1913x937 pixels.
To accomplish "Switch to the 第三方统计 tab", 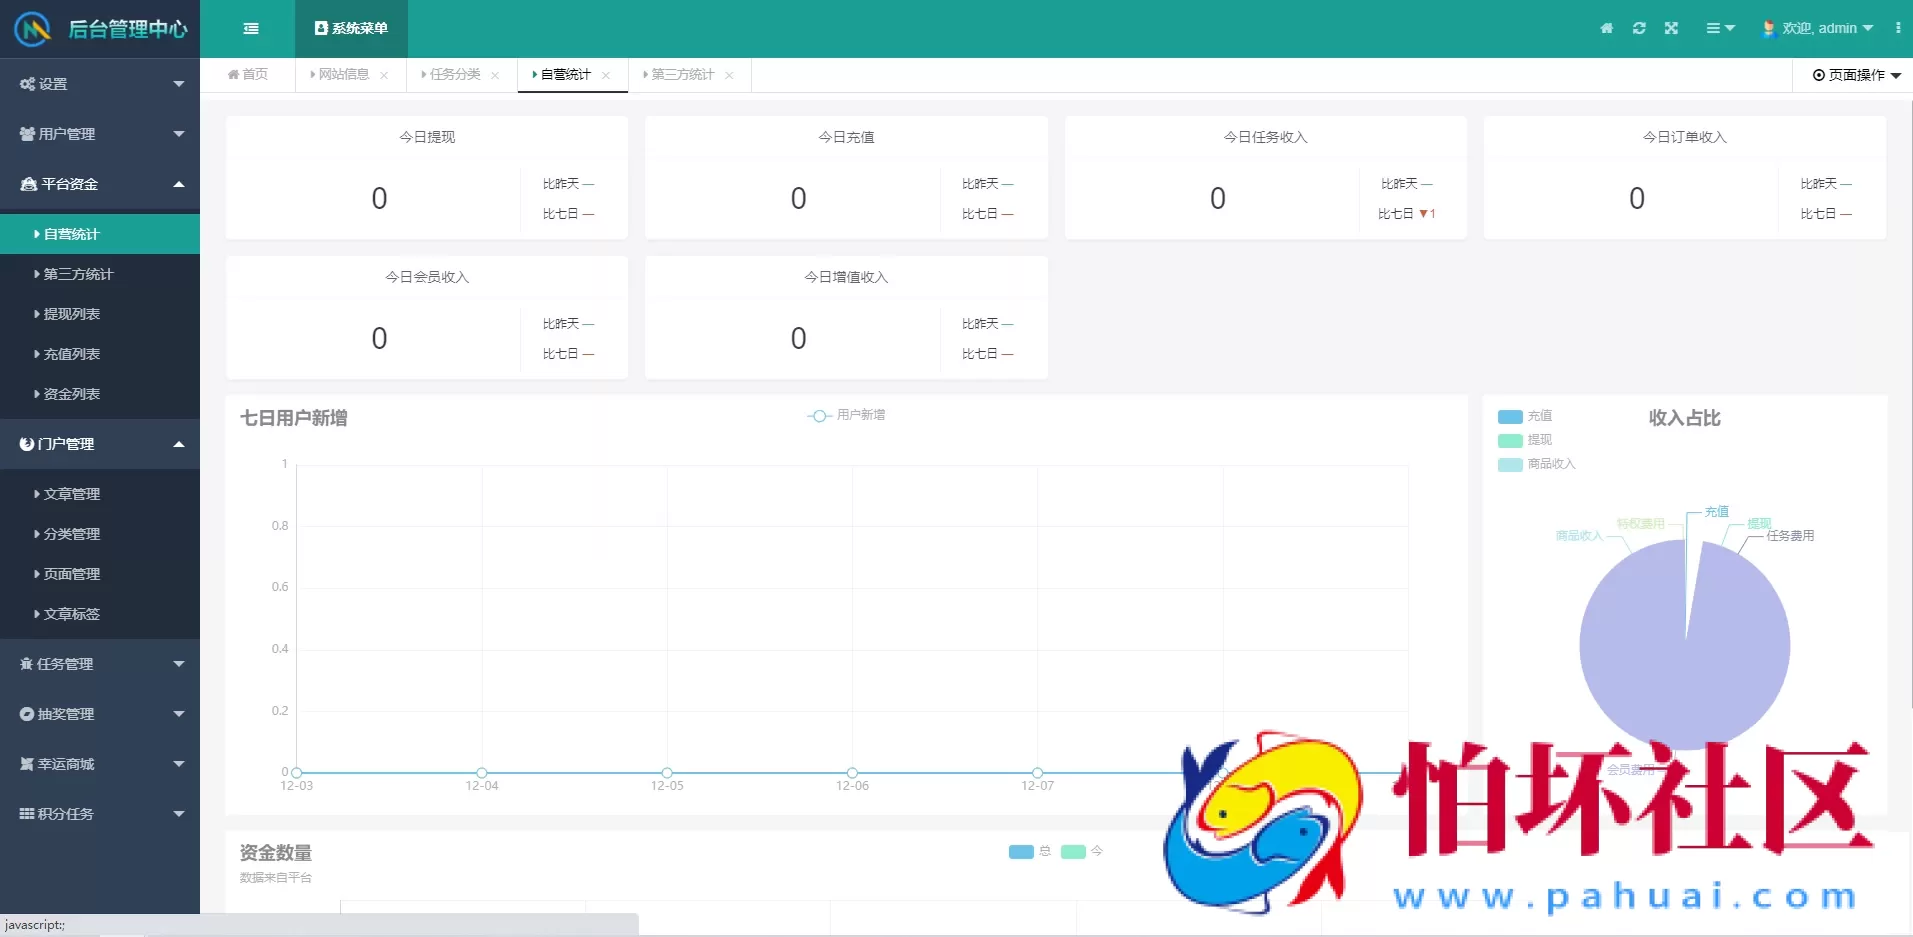I will (x=684, y=74).
